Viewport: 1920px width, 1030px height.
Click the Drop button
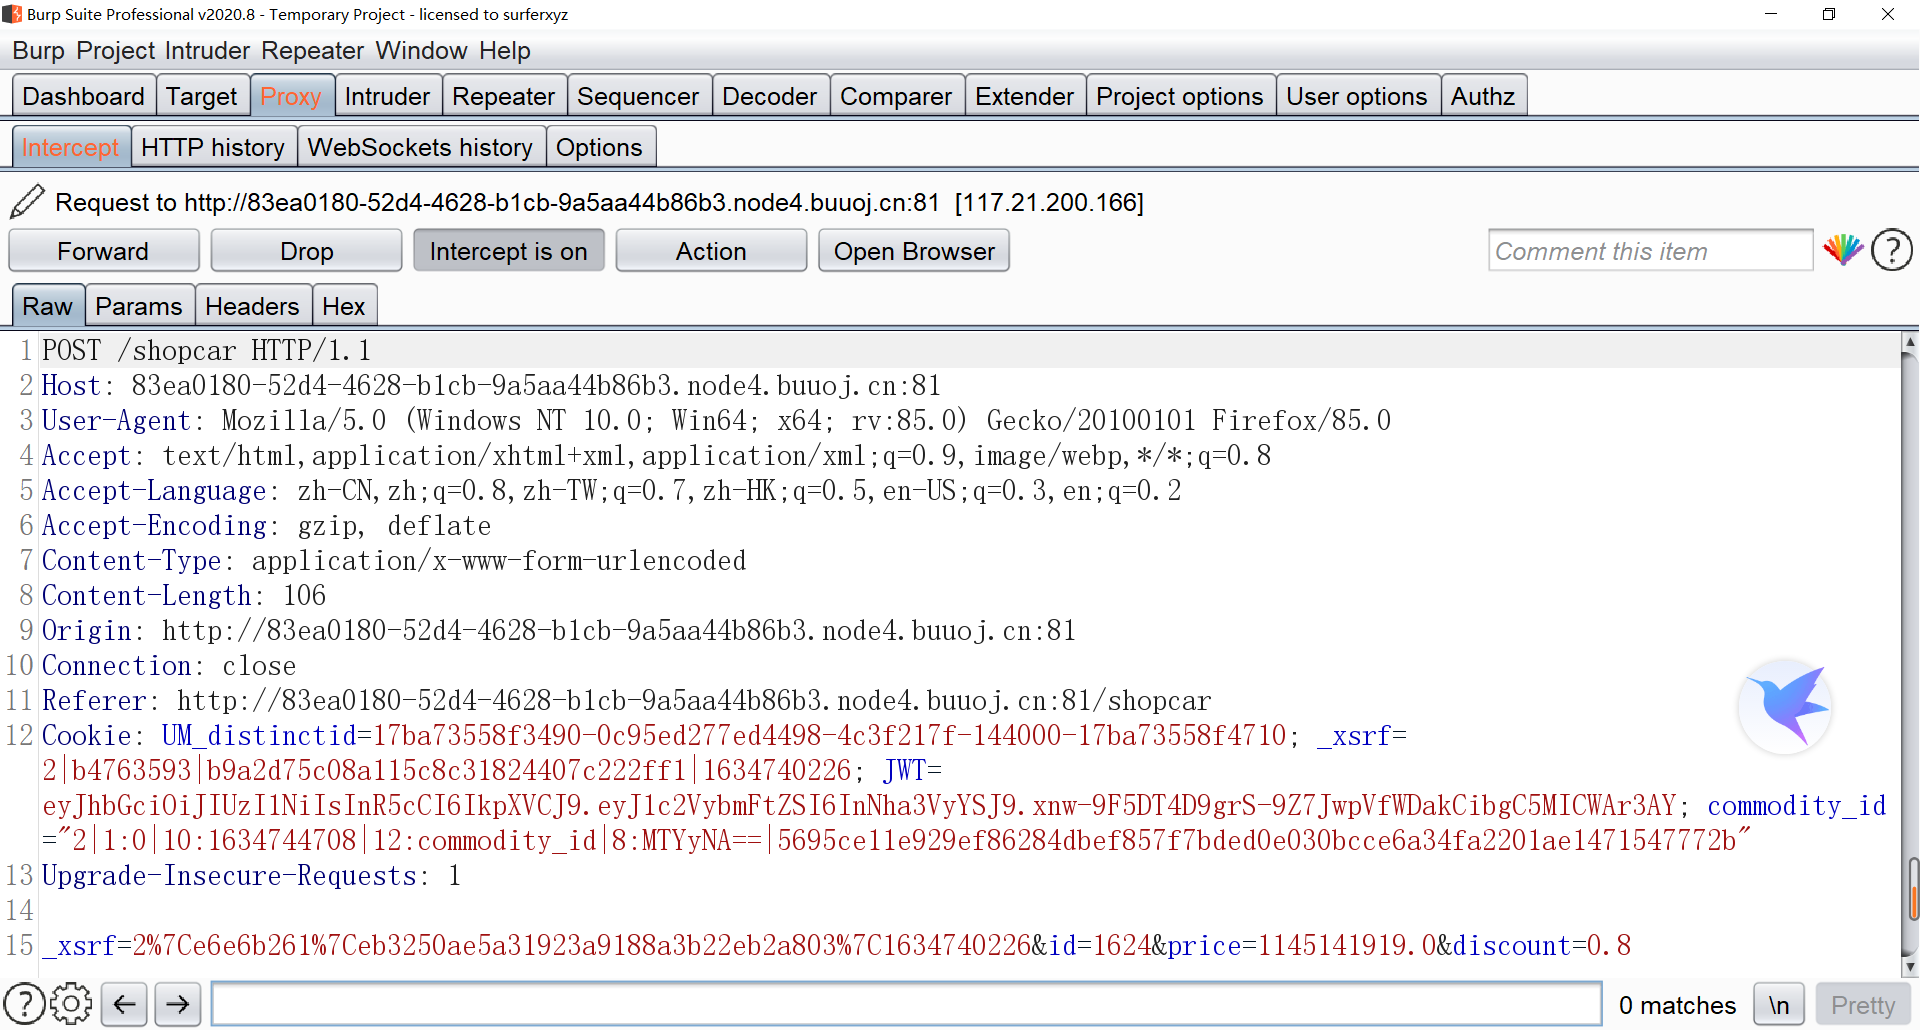(x=307, y=250)
